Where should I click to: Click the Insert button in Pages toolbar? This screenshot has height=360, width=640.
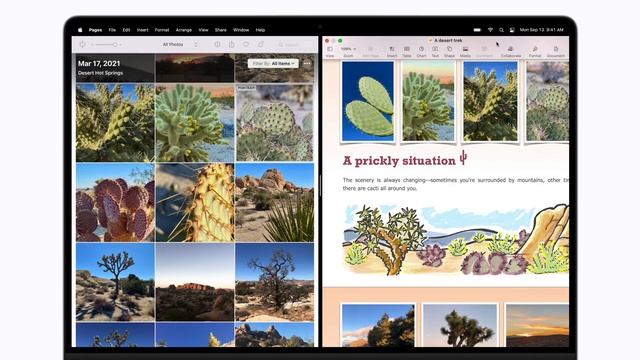(x=392, y=52)
